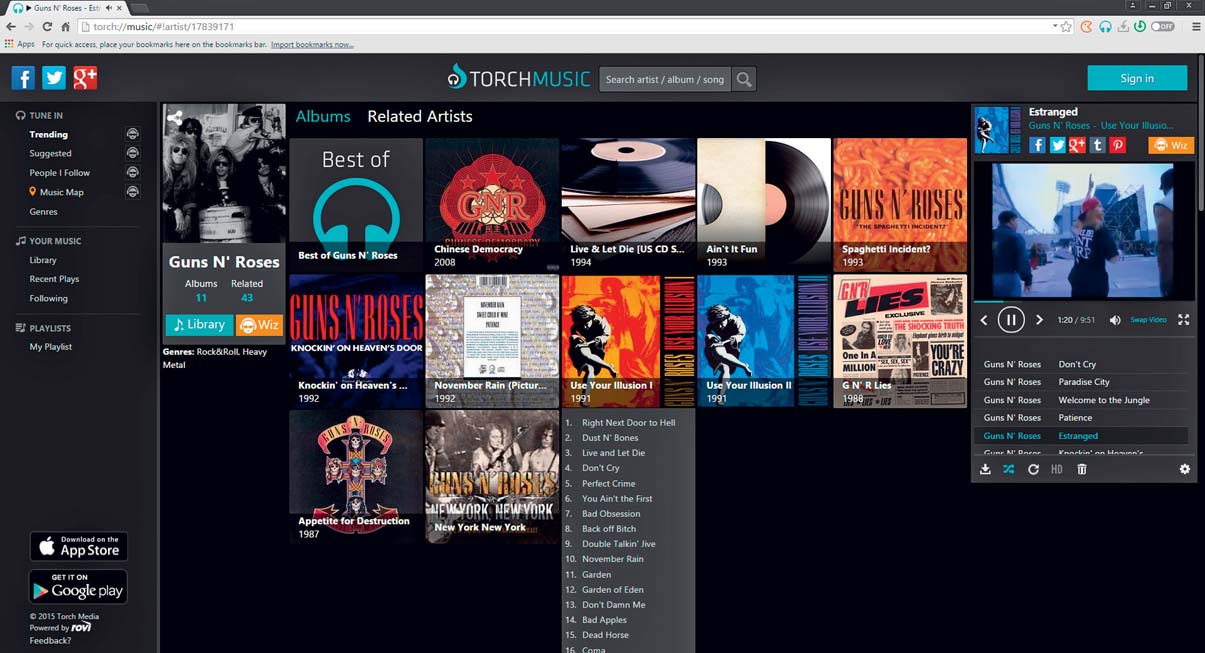This screenshot has height=653, width=1205.
Task: Toggle shuffle in the player footer
Action: pyautogui.click(x=1009, y=469)
